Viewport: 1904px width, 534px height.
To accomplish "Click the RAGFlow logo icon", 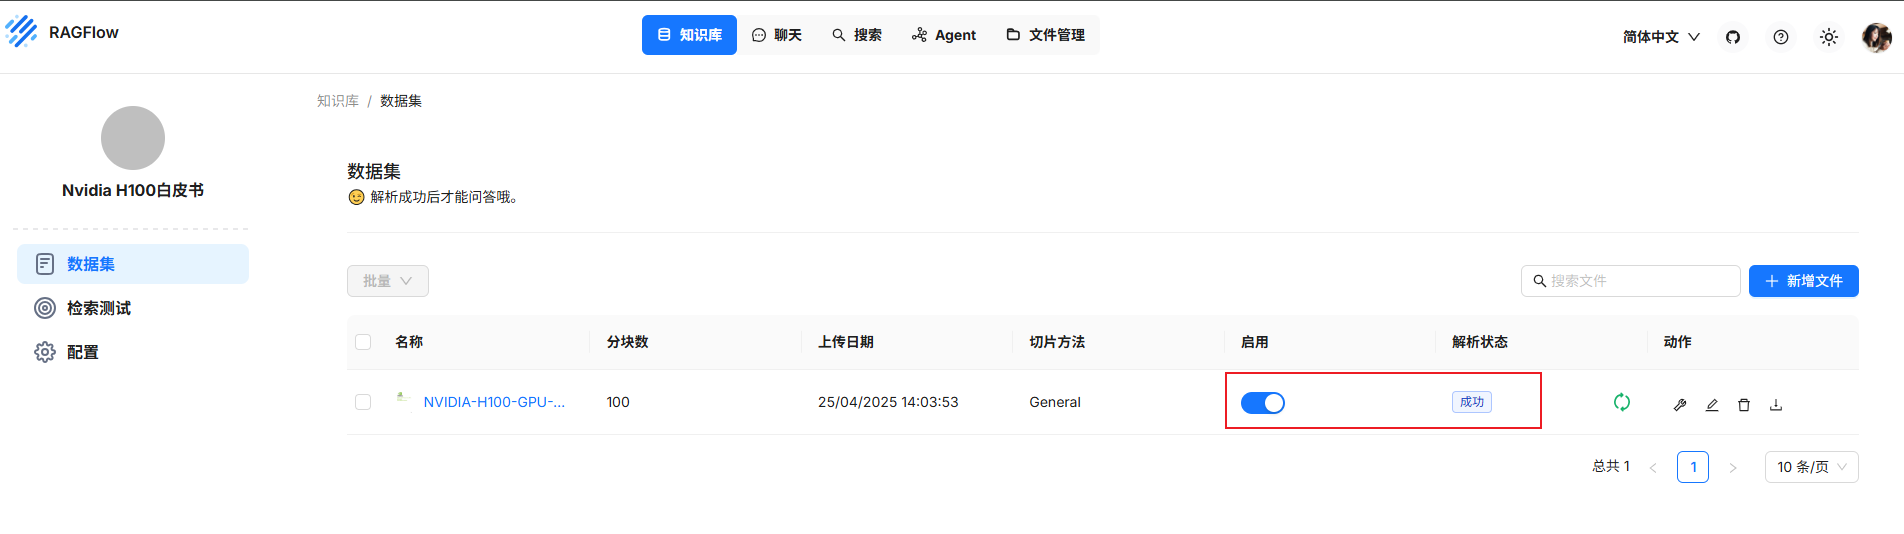I will pos(21,32).
